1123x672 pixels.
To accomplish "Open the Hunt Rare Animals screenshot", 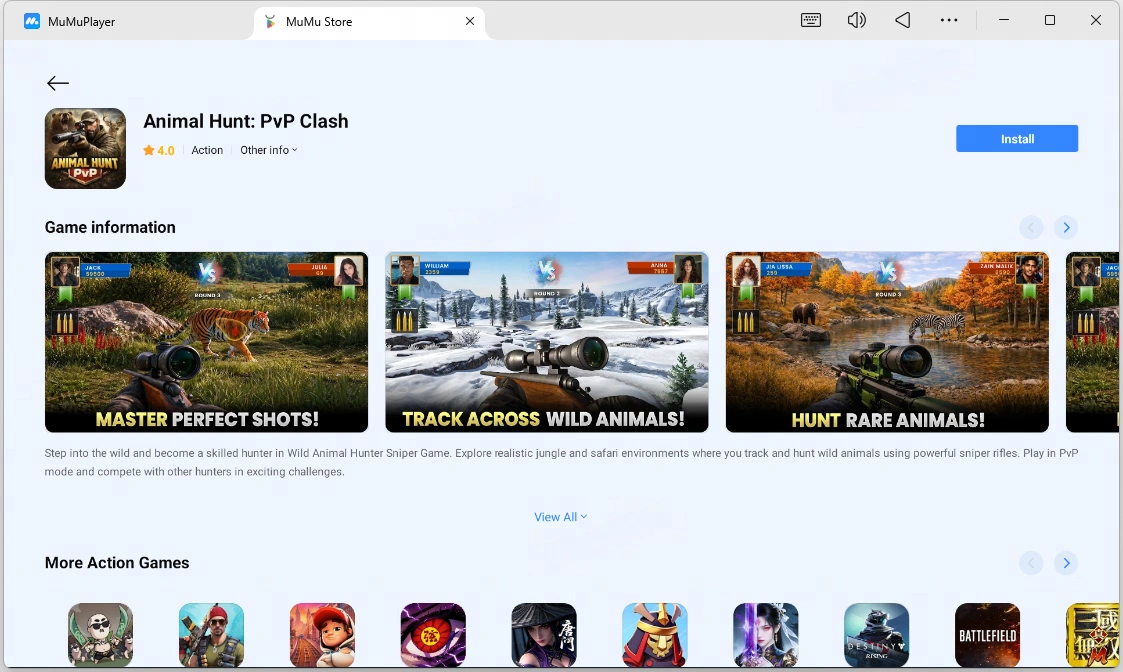I will click(887, 342).
